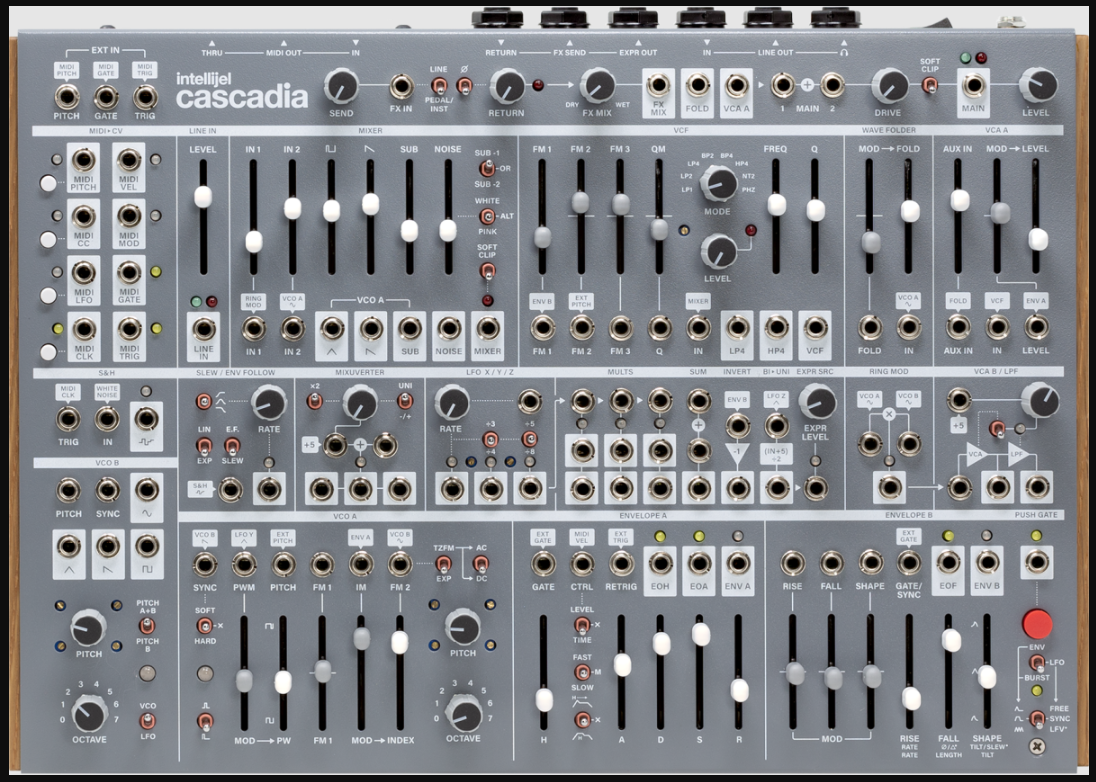Click the Envelope A RETRIG jack

click(x=621, y=563)
